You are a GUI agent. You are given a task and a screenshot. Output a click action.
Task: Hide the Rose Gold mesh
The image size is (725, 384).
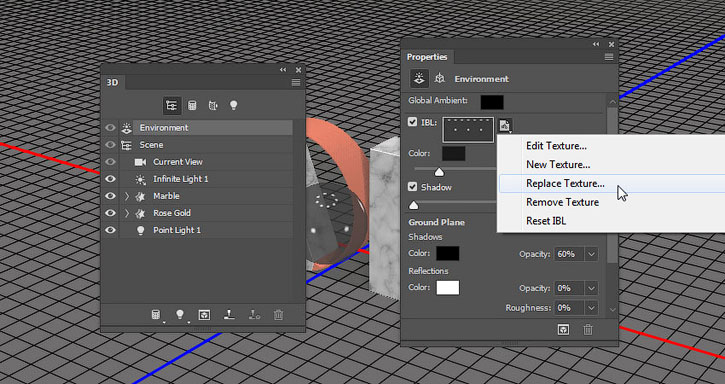coord(110,213)
